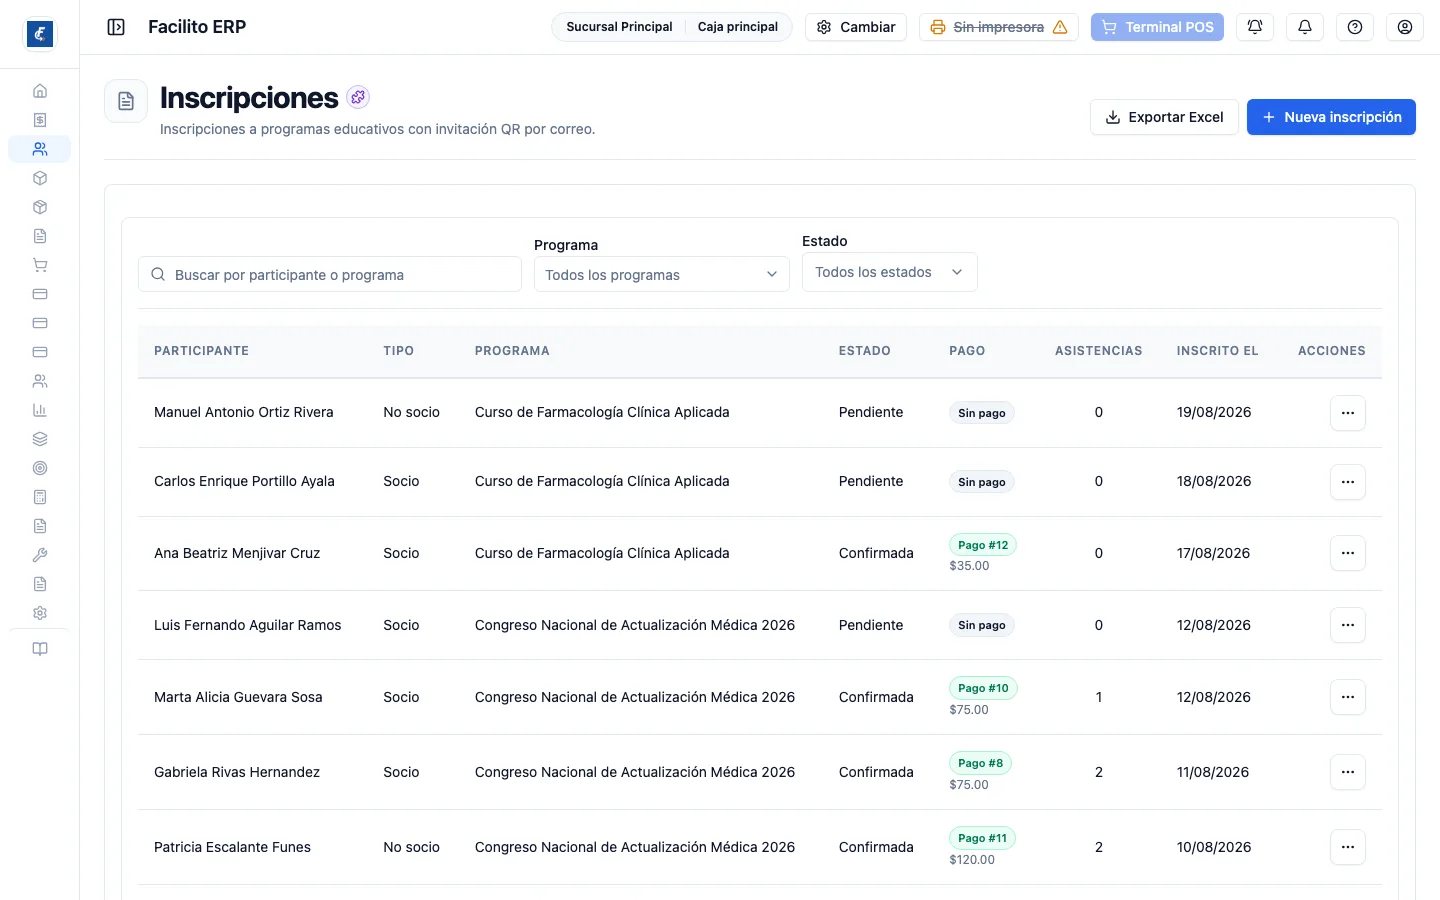Open the wrench tools icon in sidebar
Image resolution: width=1440 pixels, height=900 pixels.
(40, 555)
